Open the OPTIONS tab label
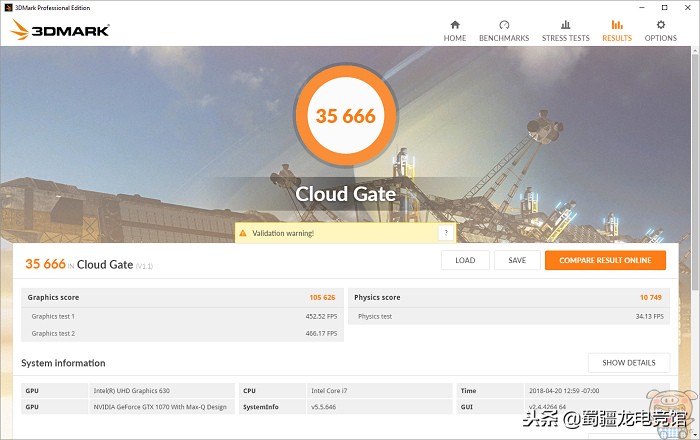 pos(661,38)
